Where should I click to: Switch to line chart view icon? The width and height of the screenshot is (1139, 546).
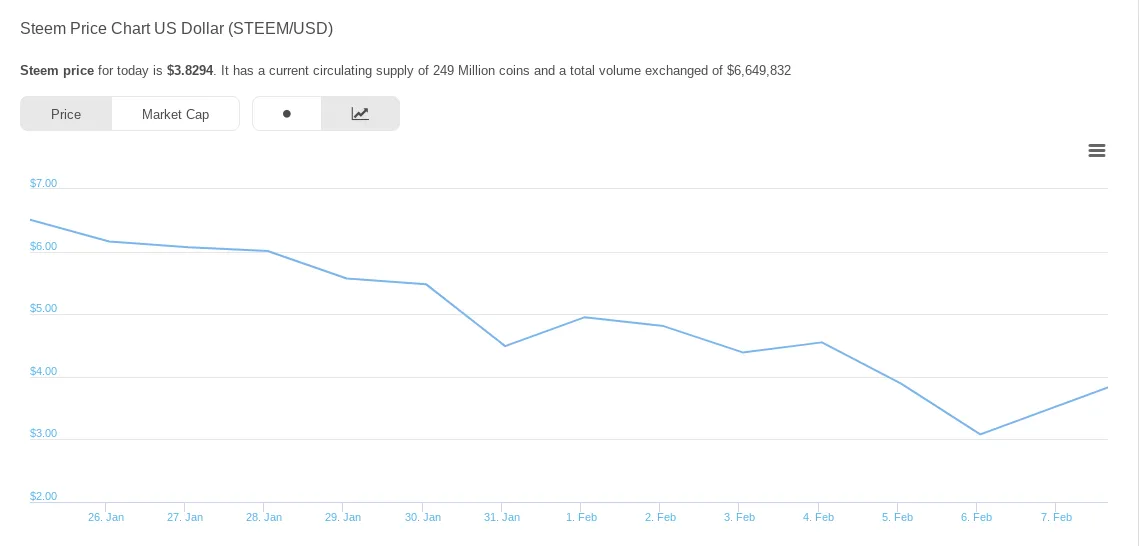[360, 114]
